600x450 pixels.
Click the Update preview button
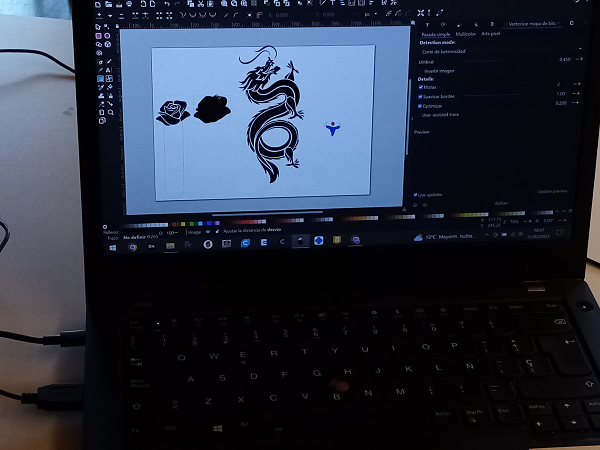[x=551, y=190]
